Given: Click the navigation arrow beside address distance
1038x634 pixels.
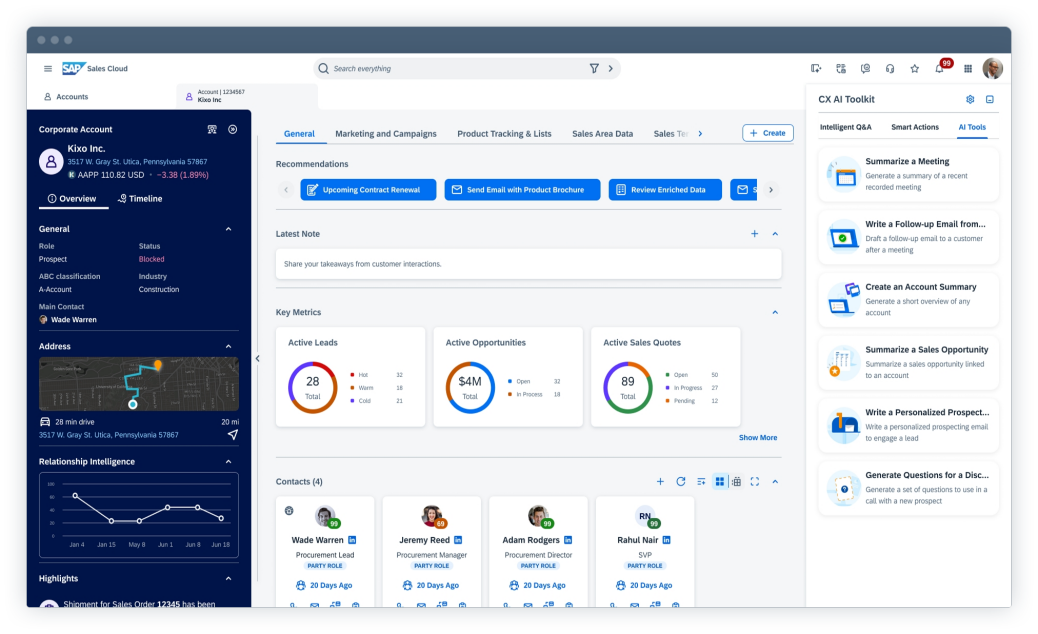Looking at the screenshot, I should coord(232,435).
